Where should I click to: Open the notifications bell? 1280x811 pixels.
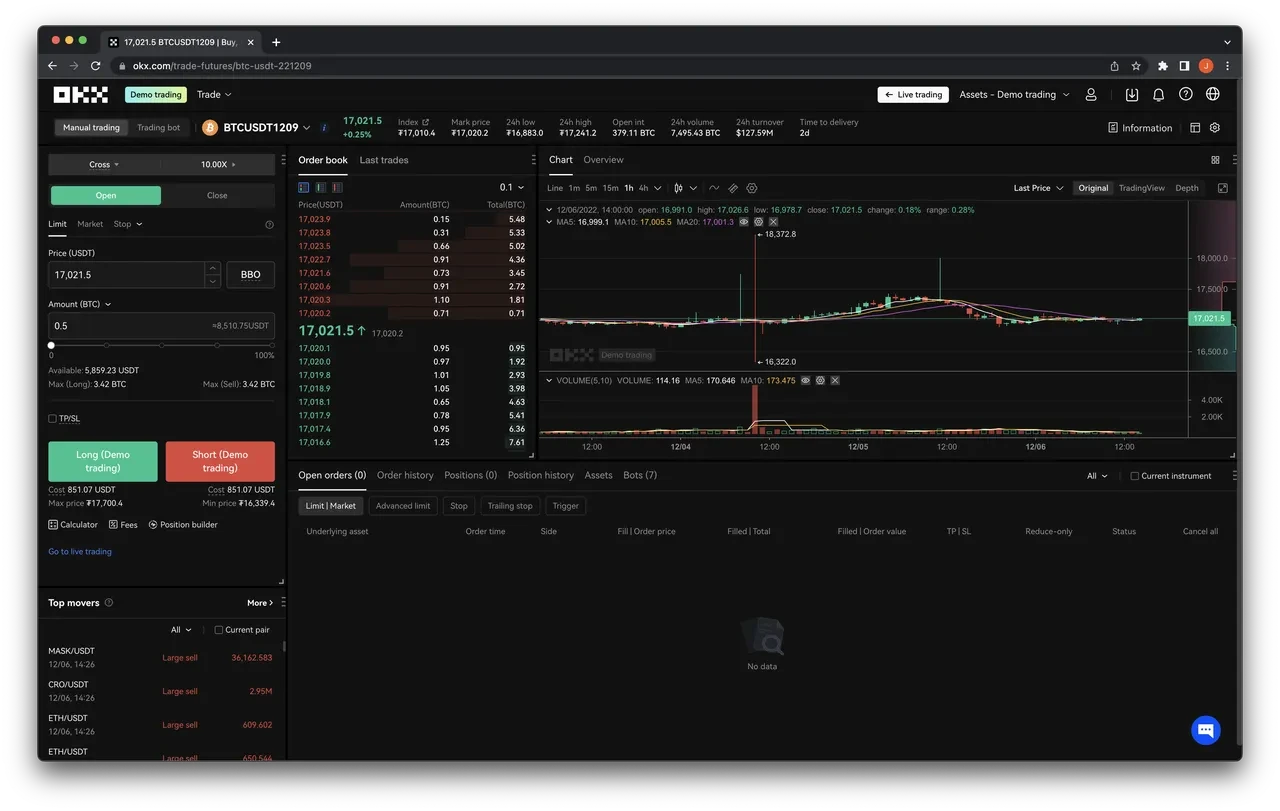click(x=1158, y=94)
